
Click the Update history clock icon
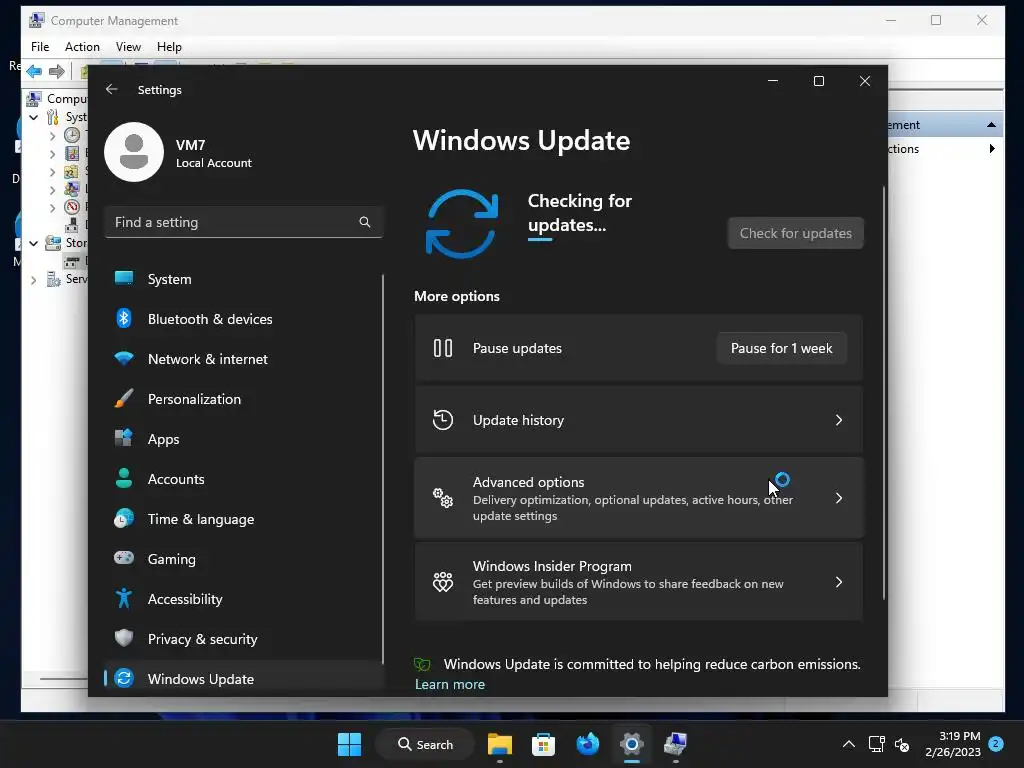pyautogui.click(x=443, y=420)
